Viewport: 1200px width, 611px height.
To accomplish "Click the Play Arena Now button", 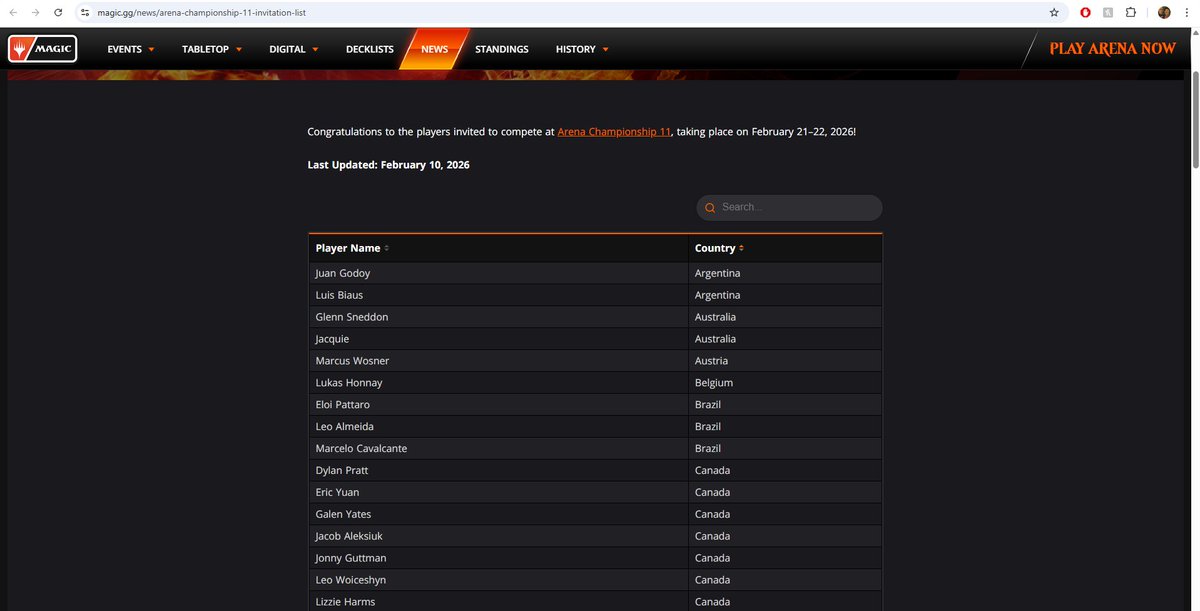I will [1112, 48].
